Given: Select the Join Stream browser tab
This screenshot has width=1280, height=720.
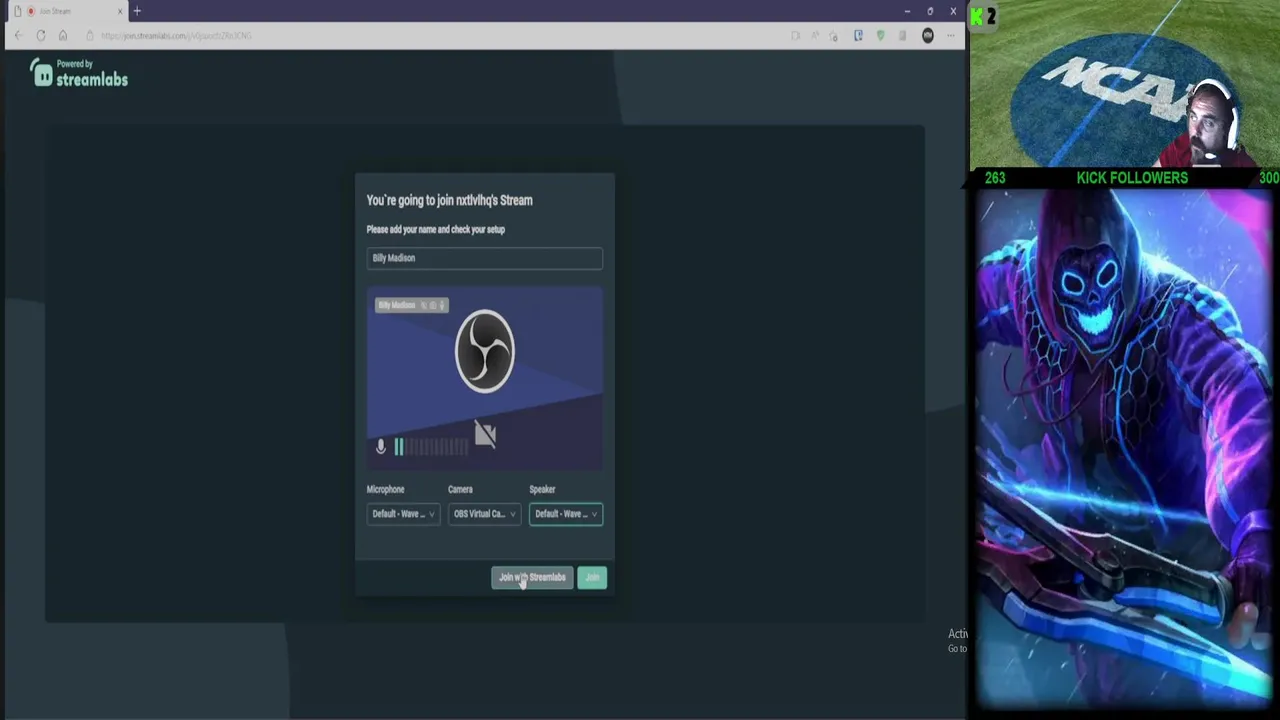Looking at the screenshot, I should tap(68, 11).
